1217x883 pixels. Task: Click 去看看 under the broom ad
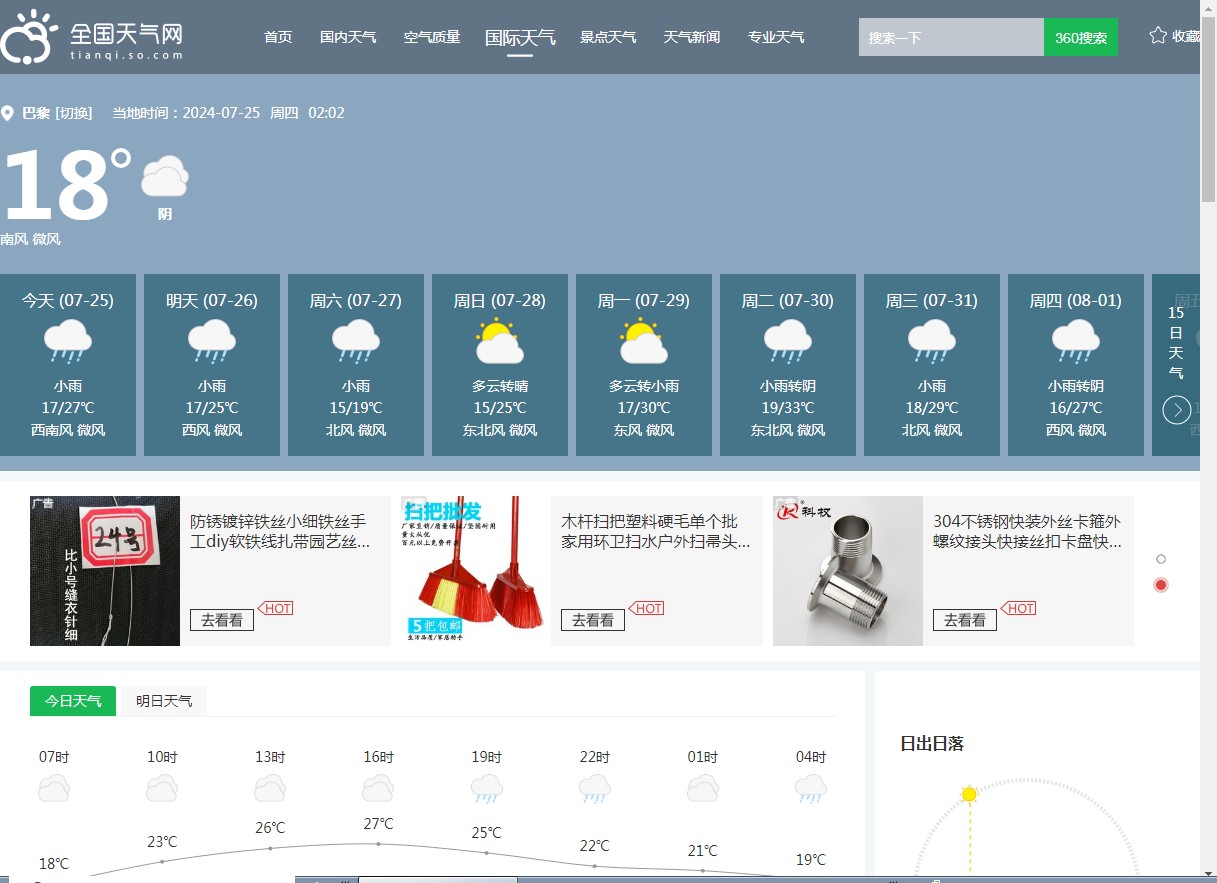(593, 620)
